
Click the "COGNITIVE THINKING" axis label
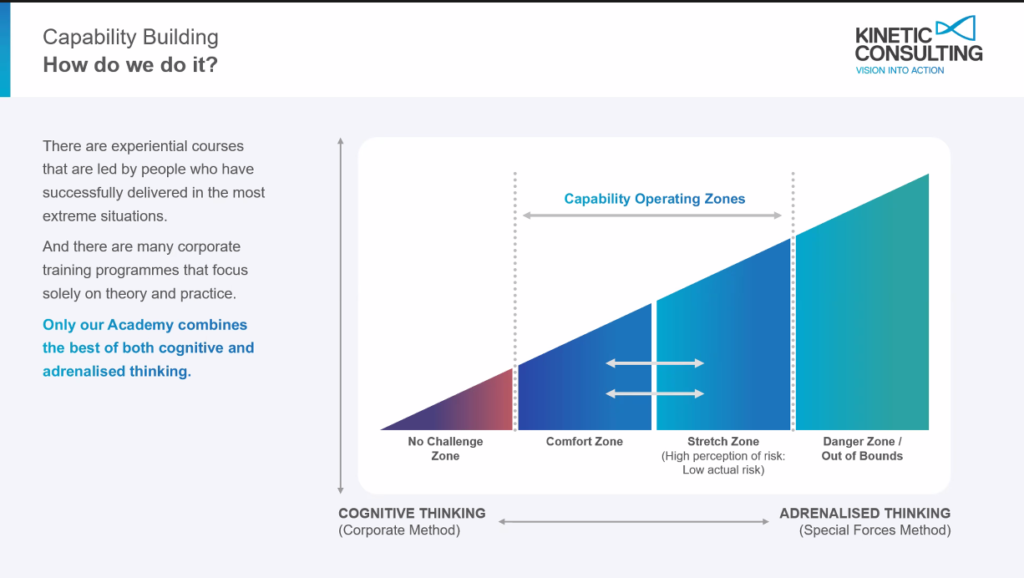[x=412, y=513]
